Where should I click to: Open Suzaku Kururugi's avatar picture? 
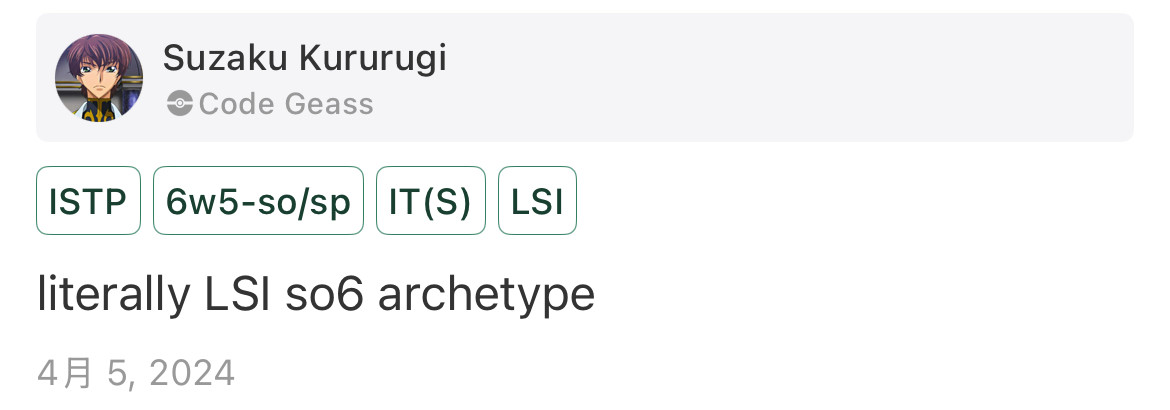(98, 78)
